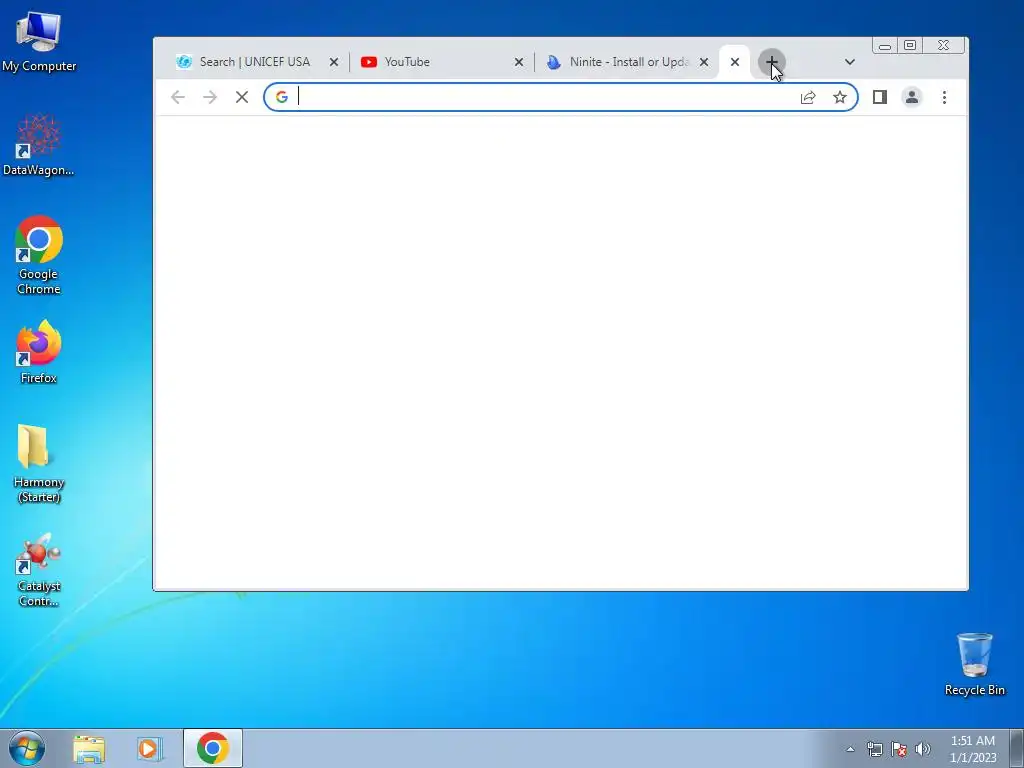Click the Show Desktop strip at the taskbar end
1024x768 pixels.
click(x=1017, y=748)
